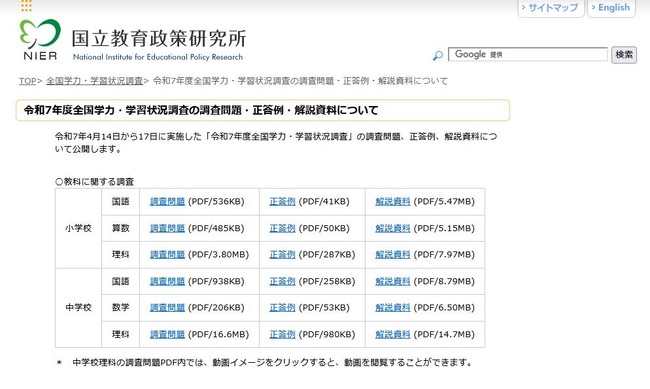This screenshot has height=389, width=650.
Task: Open 中学校 数学 調査問題 PDF
Action: click(167, 308)
